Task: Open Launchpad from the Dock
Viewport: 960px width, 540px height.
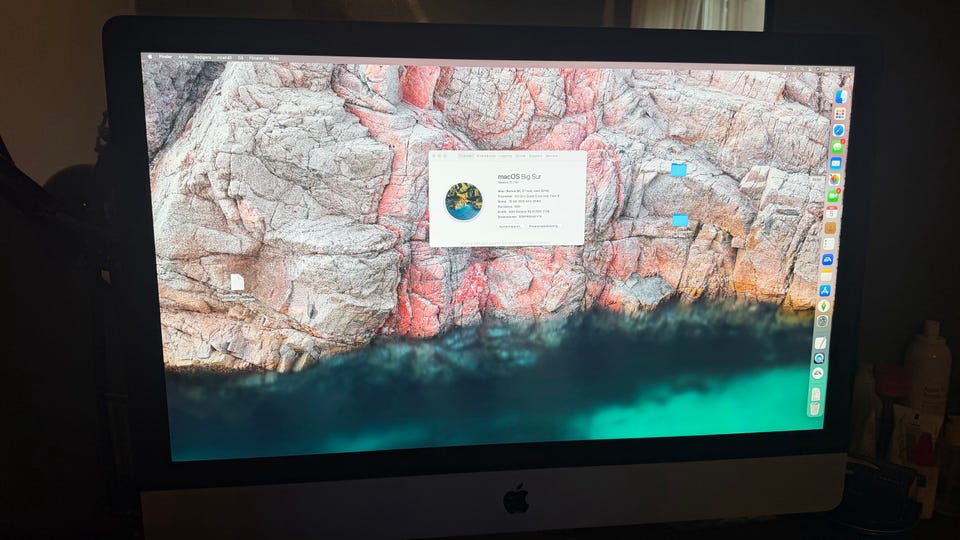Action: pos(840,114)
